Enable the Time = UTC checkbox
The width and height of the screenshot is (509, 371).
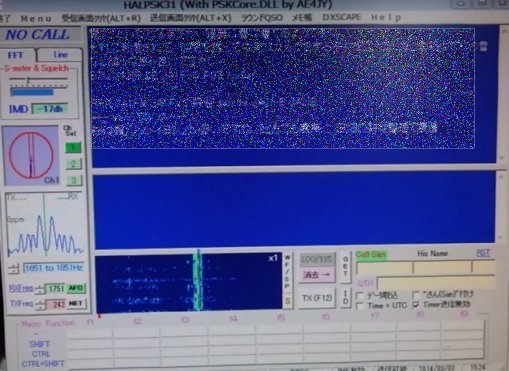[x=360, y=306]
